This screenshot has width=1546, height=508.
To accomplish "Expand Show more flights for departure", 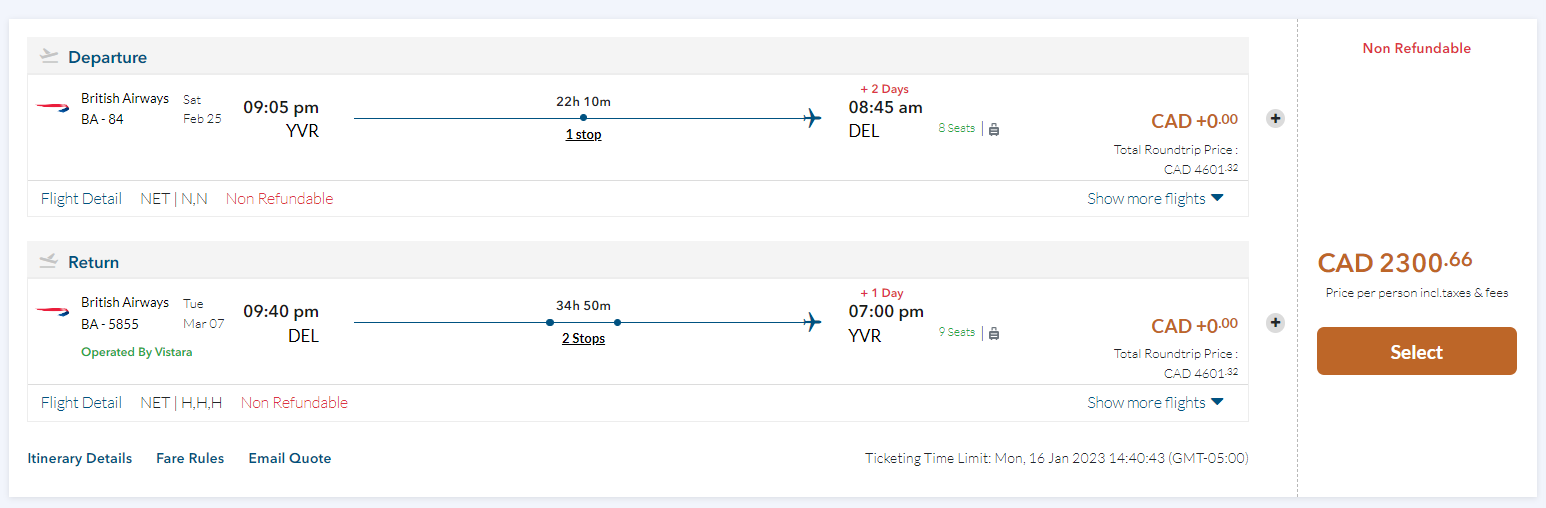I will [1155, 198].
